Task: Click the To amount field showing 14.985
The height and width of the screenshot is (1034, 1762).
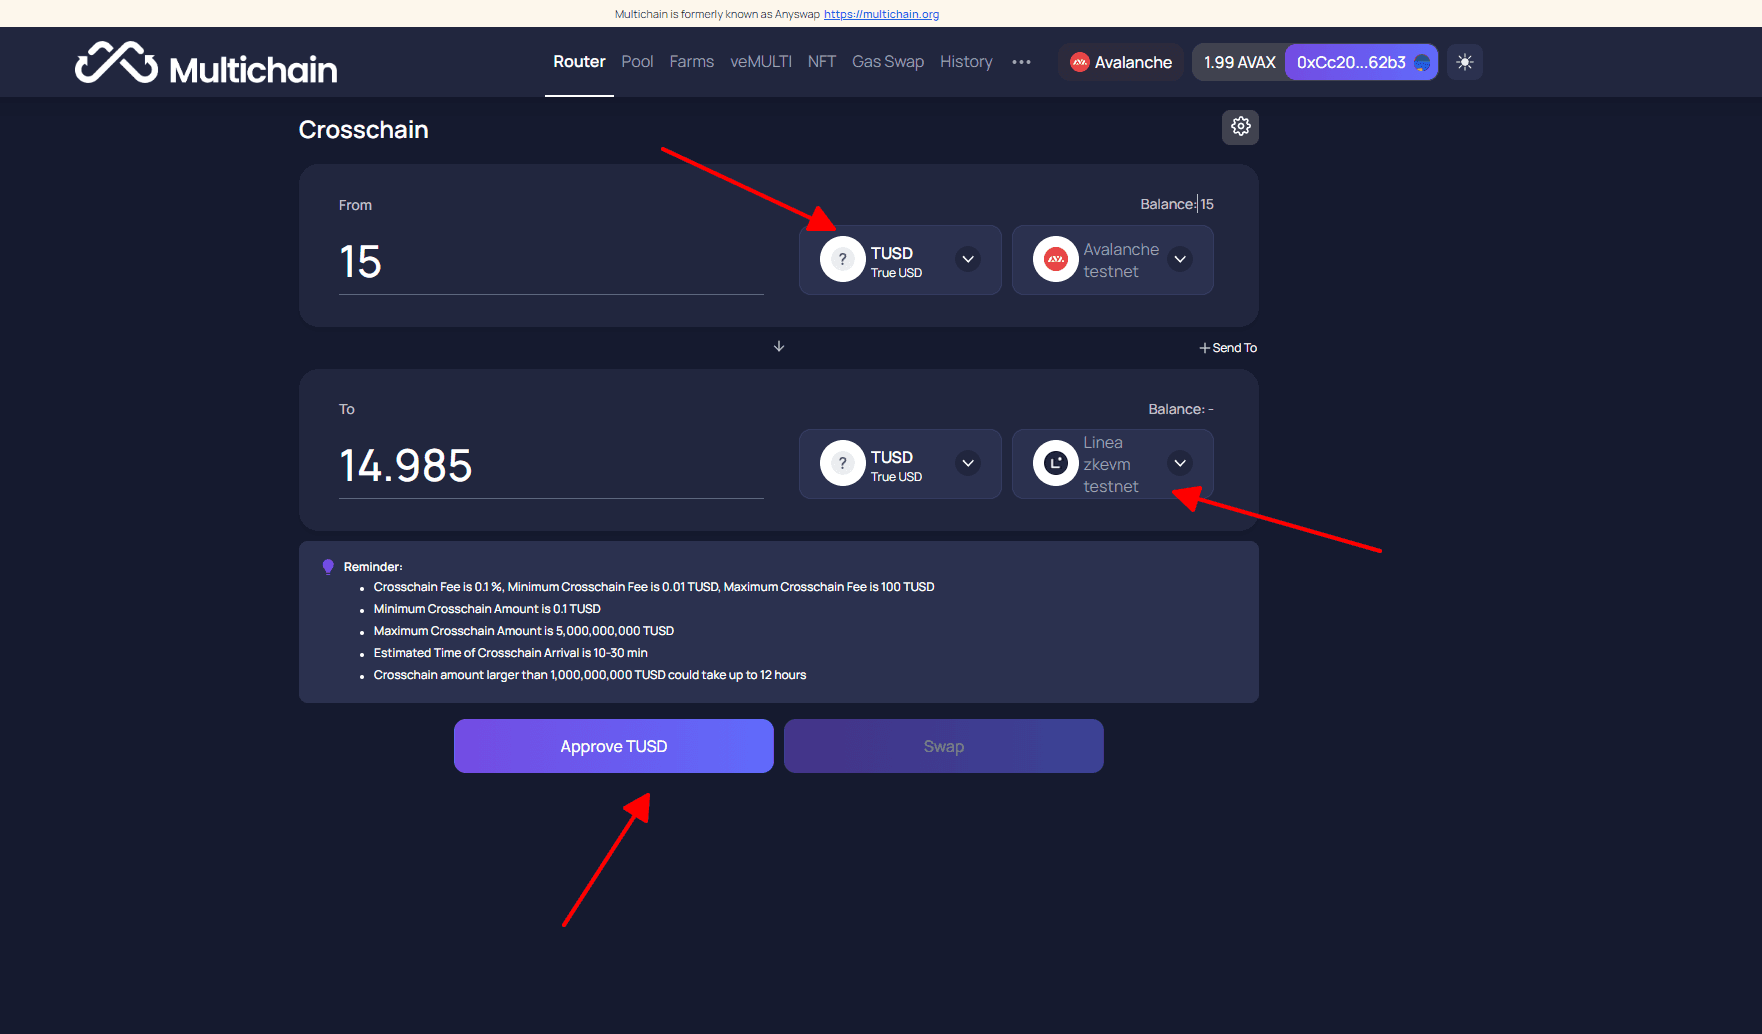Action: (x=551, y=466)
